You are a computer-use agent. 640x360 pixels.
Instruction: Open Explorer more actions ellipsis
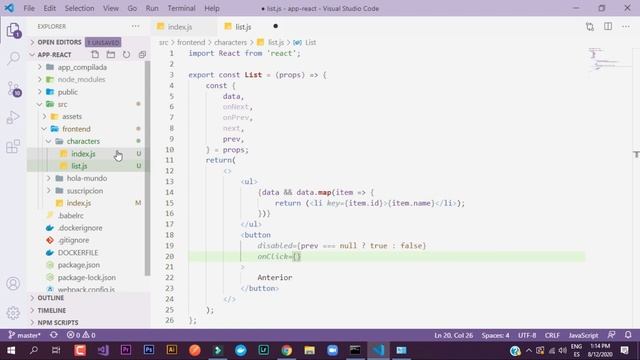(x=135, y=27)
